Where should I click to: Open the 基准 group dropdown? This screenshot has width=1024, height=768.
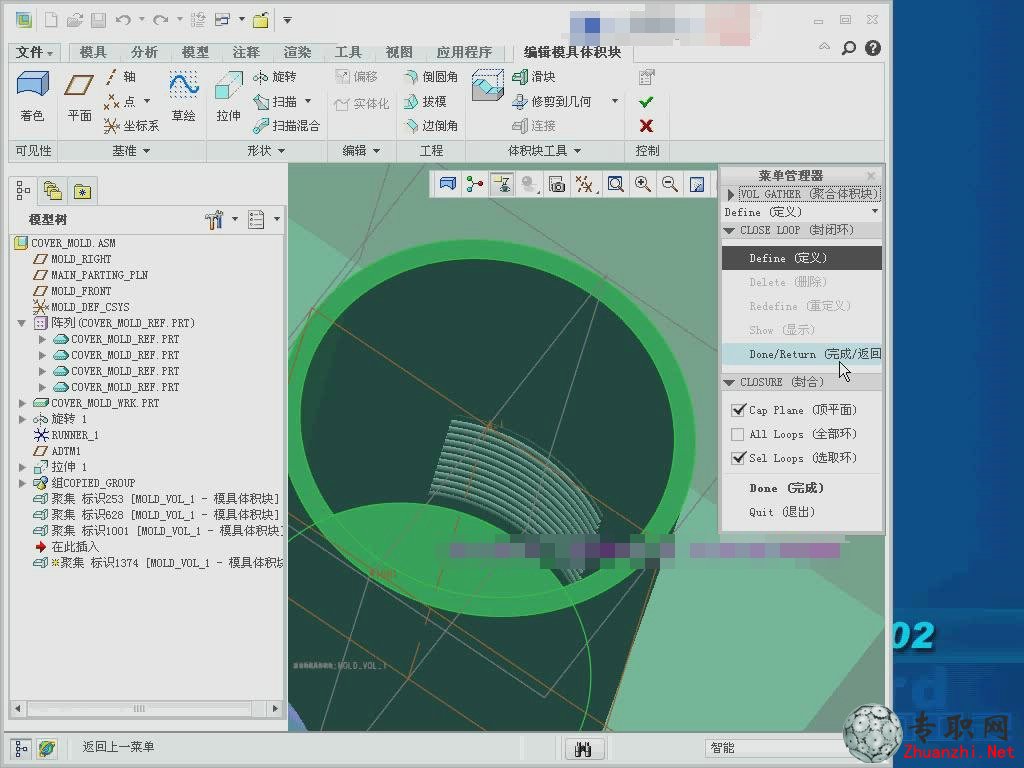pyautogui.click(x=131, y=151)
